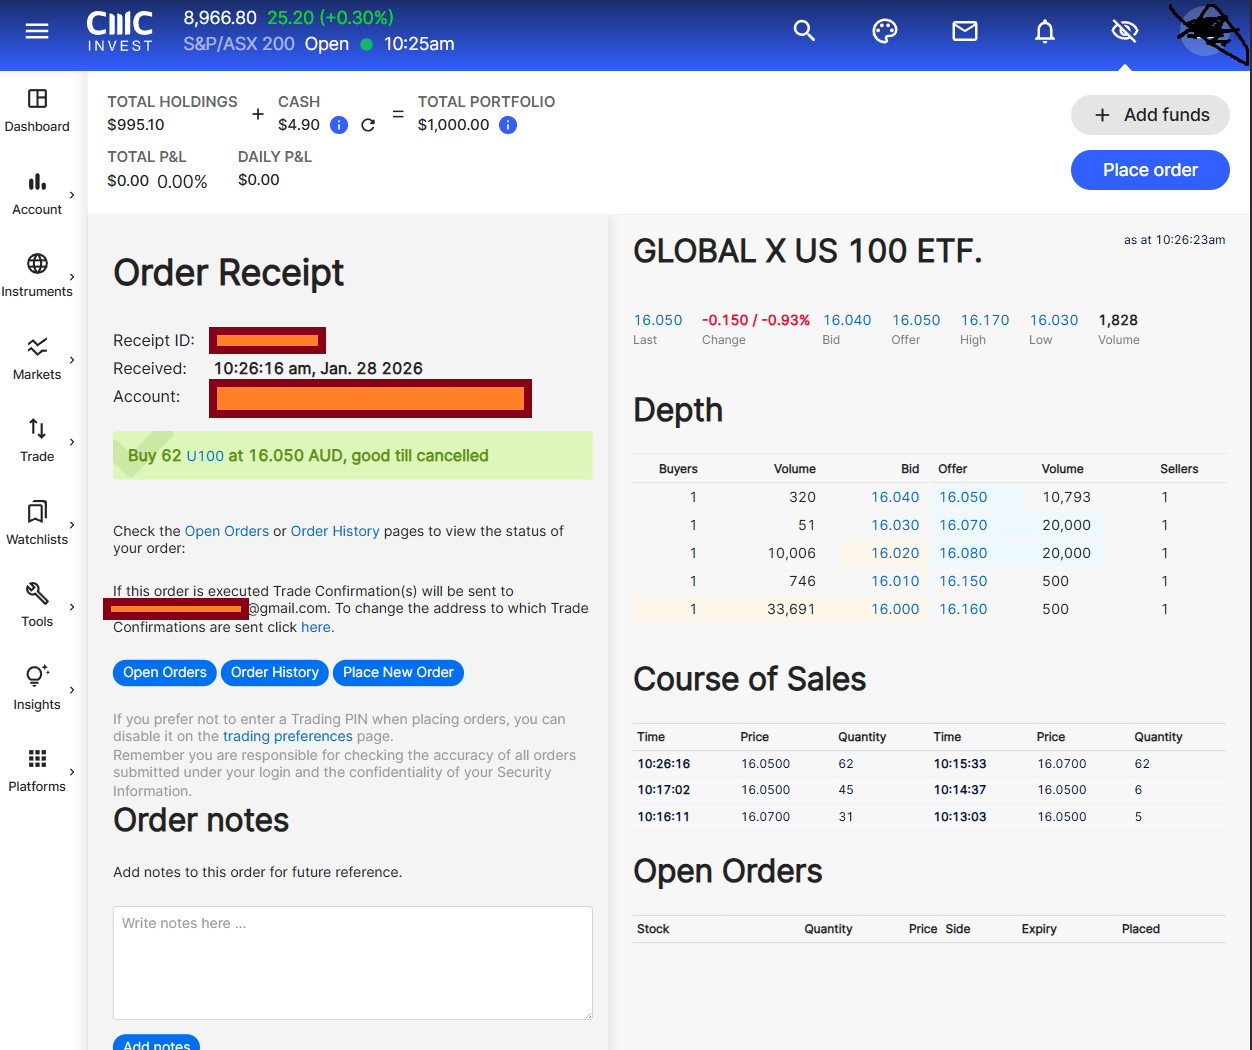Screen dimensions: 1252x1050
Task: Click the Place order button
Action: click(x=1150, y=170)
